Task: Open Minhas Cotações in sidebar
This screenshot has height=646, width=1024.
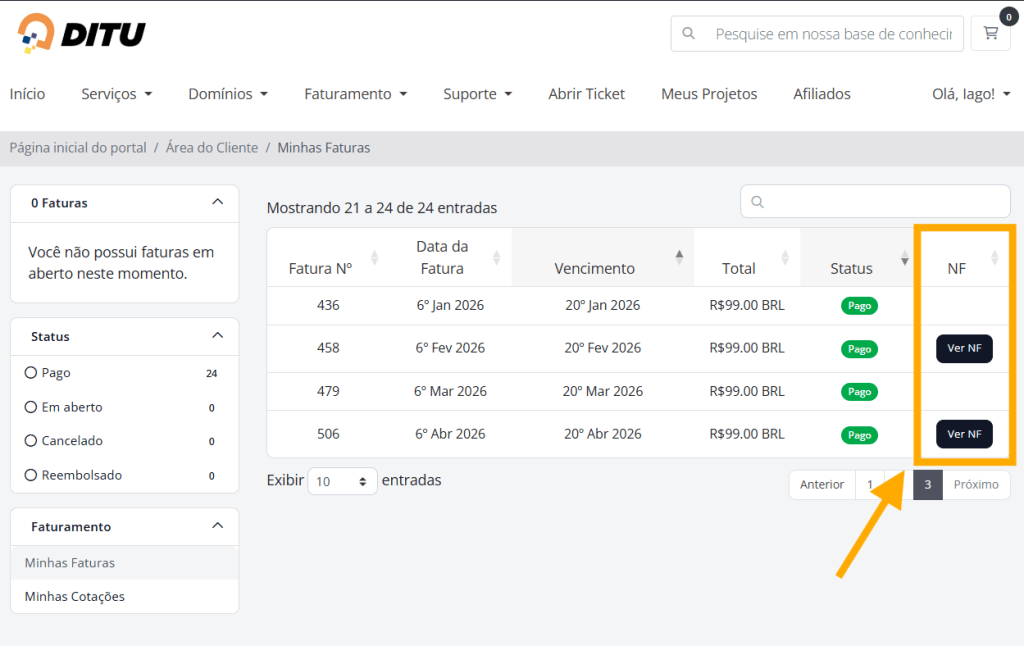Action: pyautogui.click(x=124, y=597)
